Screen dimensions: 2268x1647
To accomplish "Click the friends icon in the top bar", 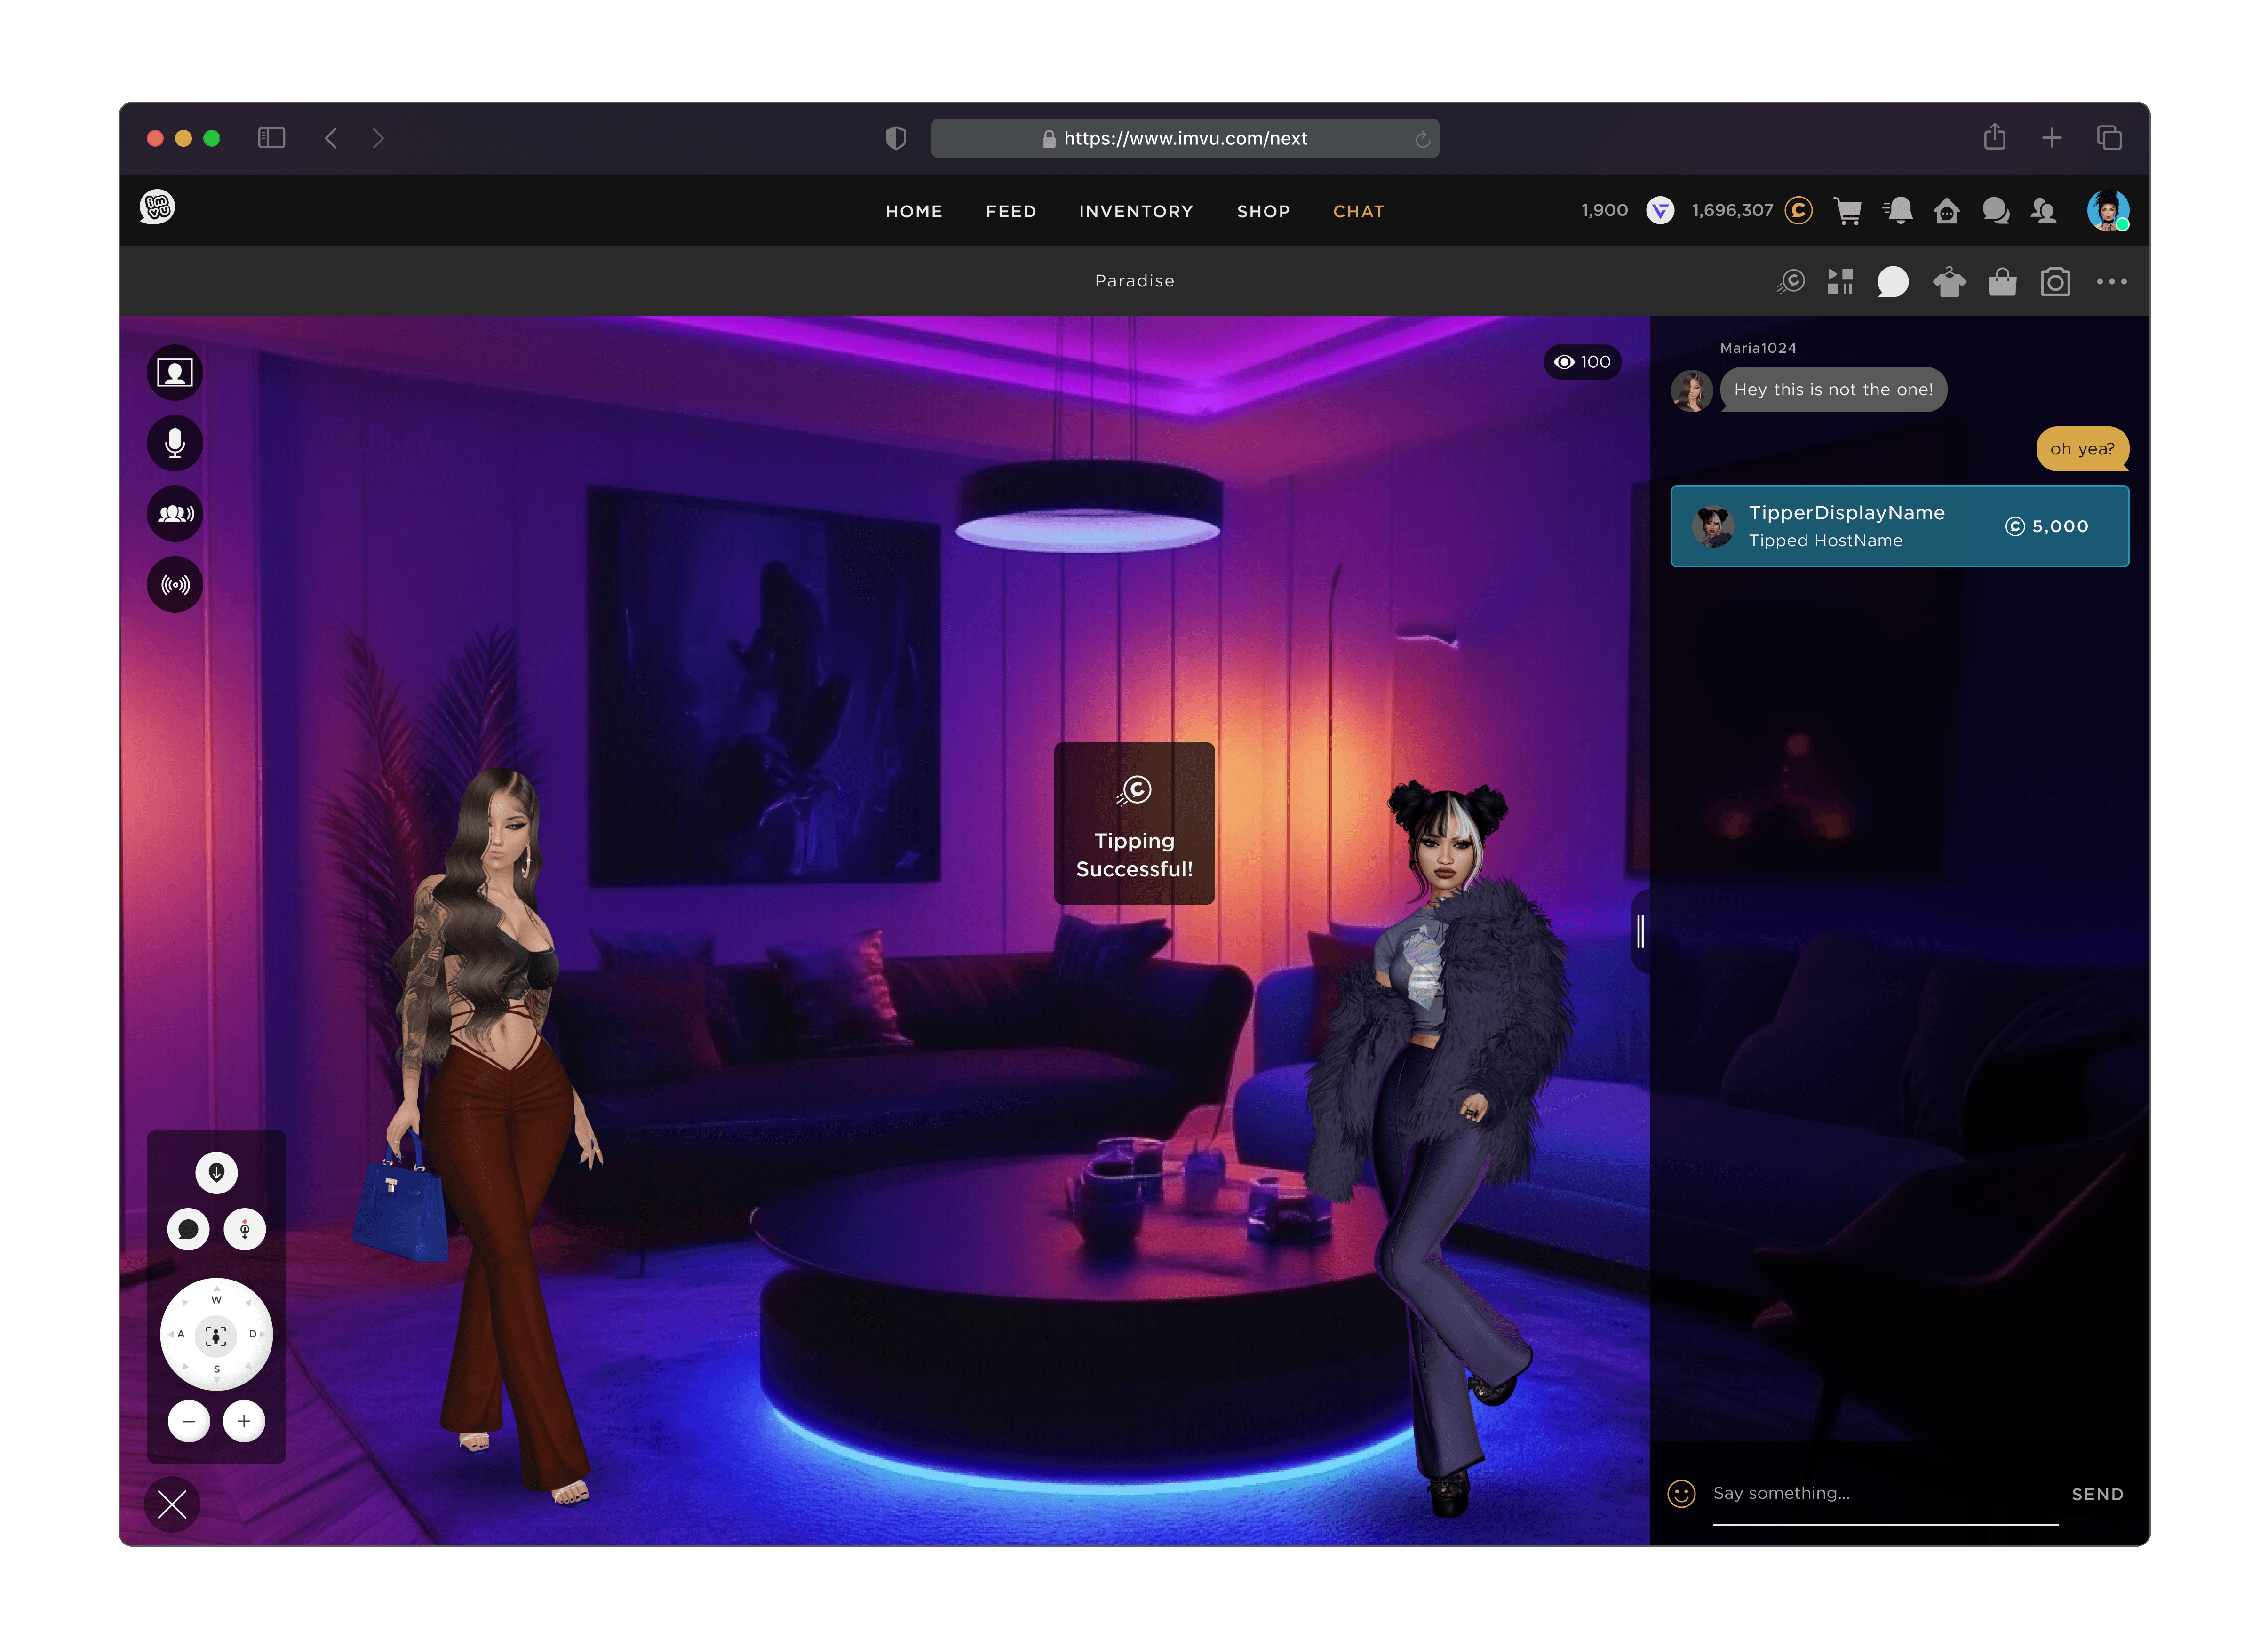I will point(2043,211).
